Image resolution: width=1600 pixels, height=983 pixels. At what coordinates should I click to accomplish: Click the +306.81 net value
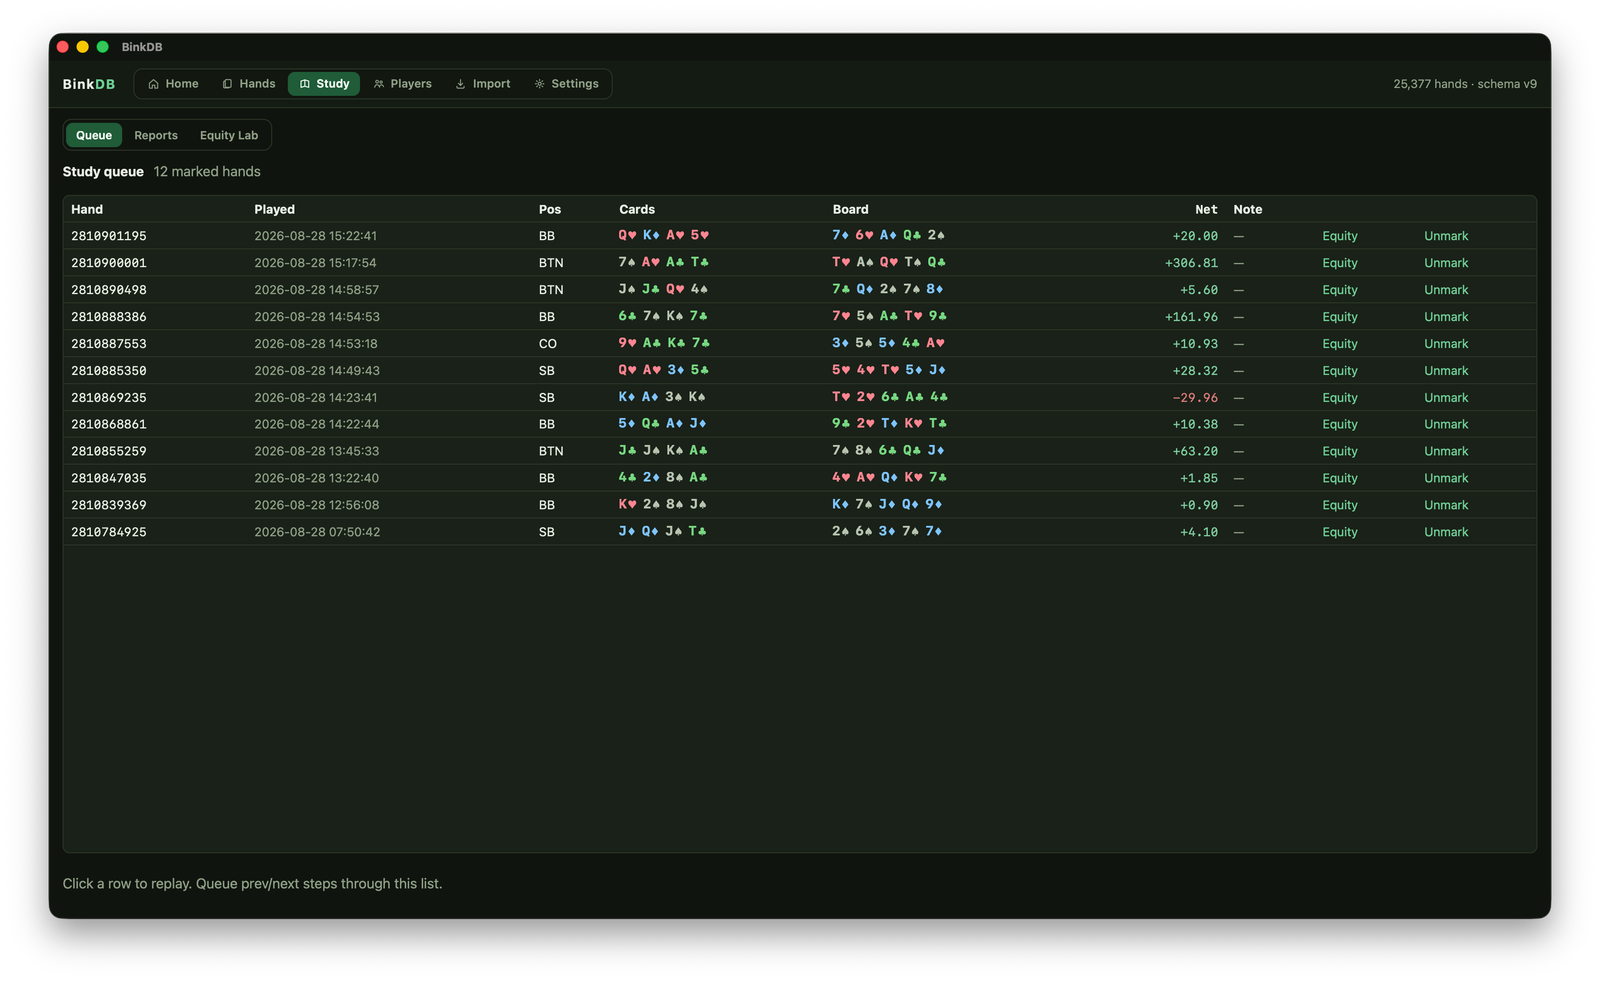(x=1191, y=263)
